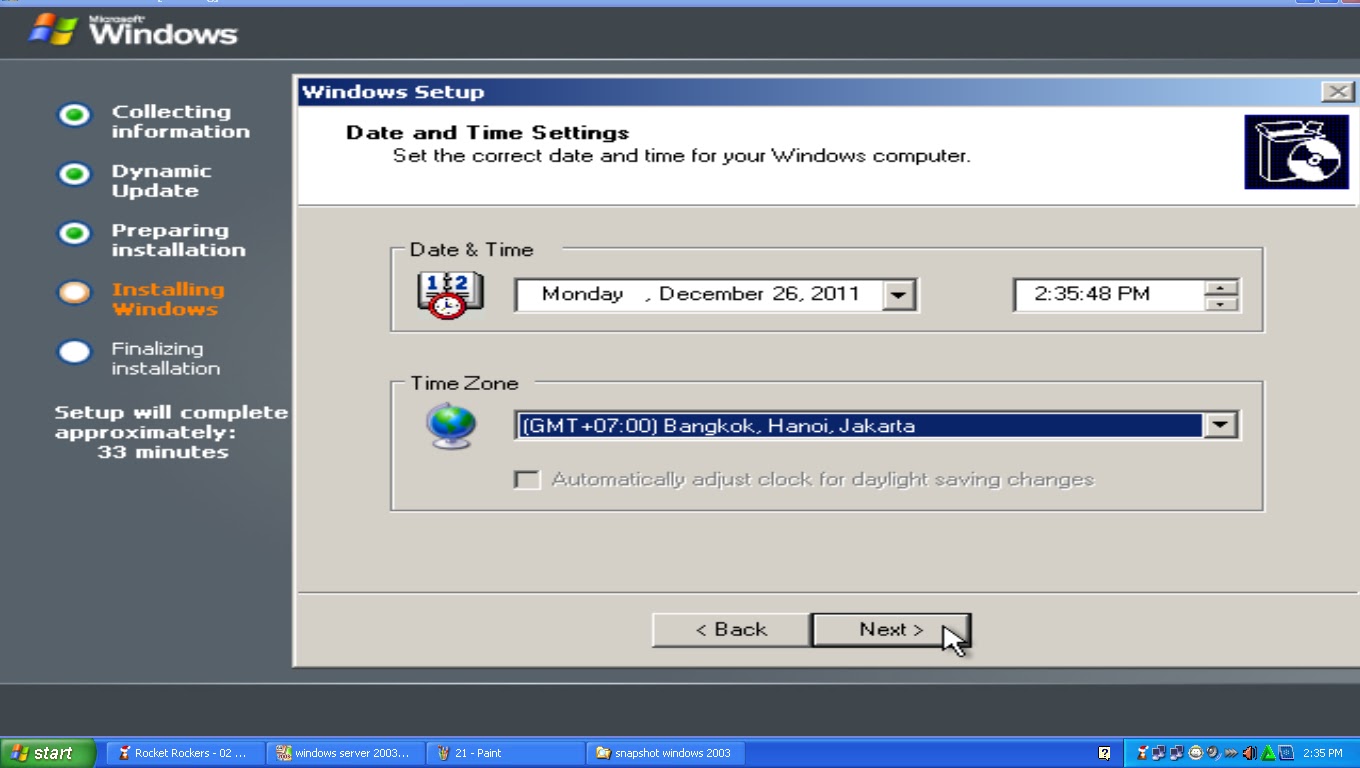Open the date picker dropdown arrow

[x=899, y=295]
